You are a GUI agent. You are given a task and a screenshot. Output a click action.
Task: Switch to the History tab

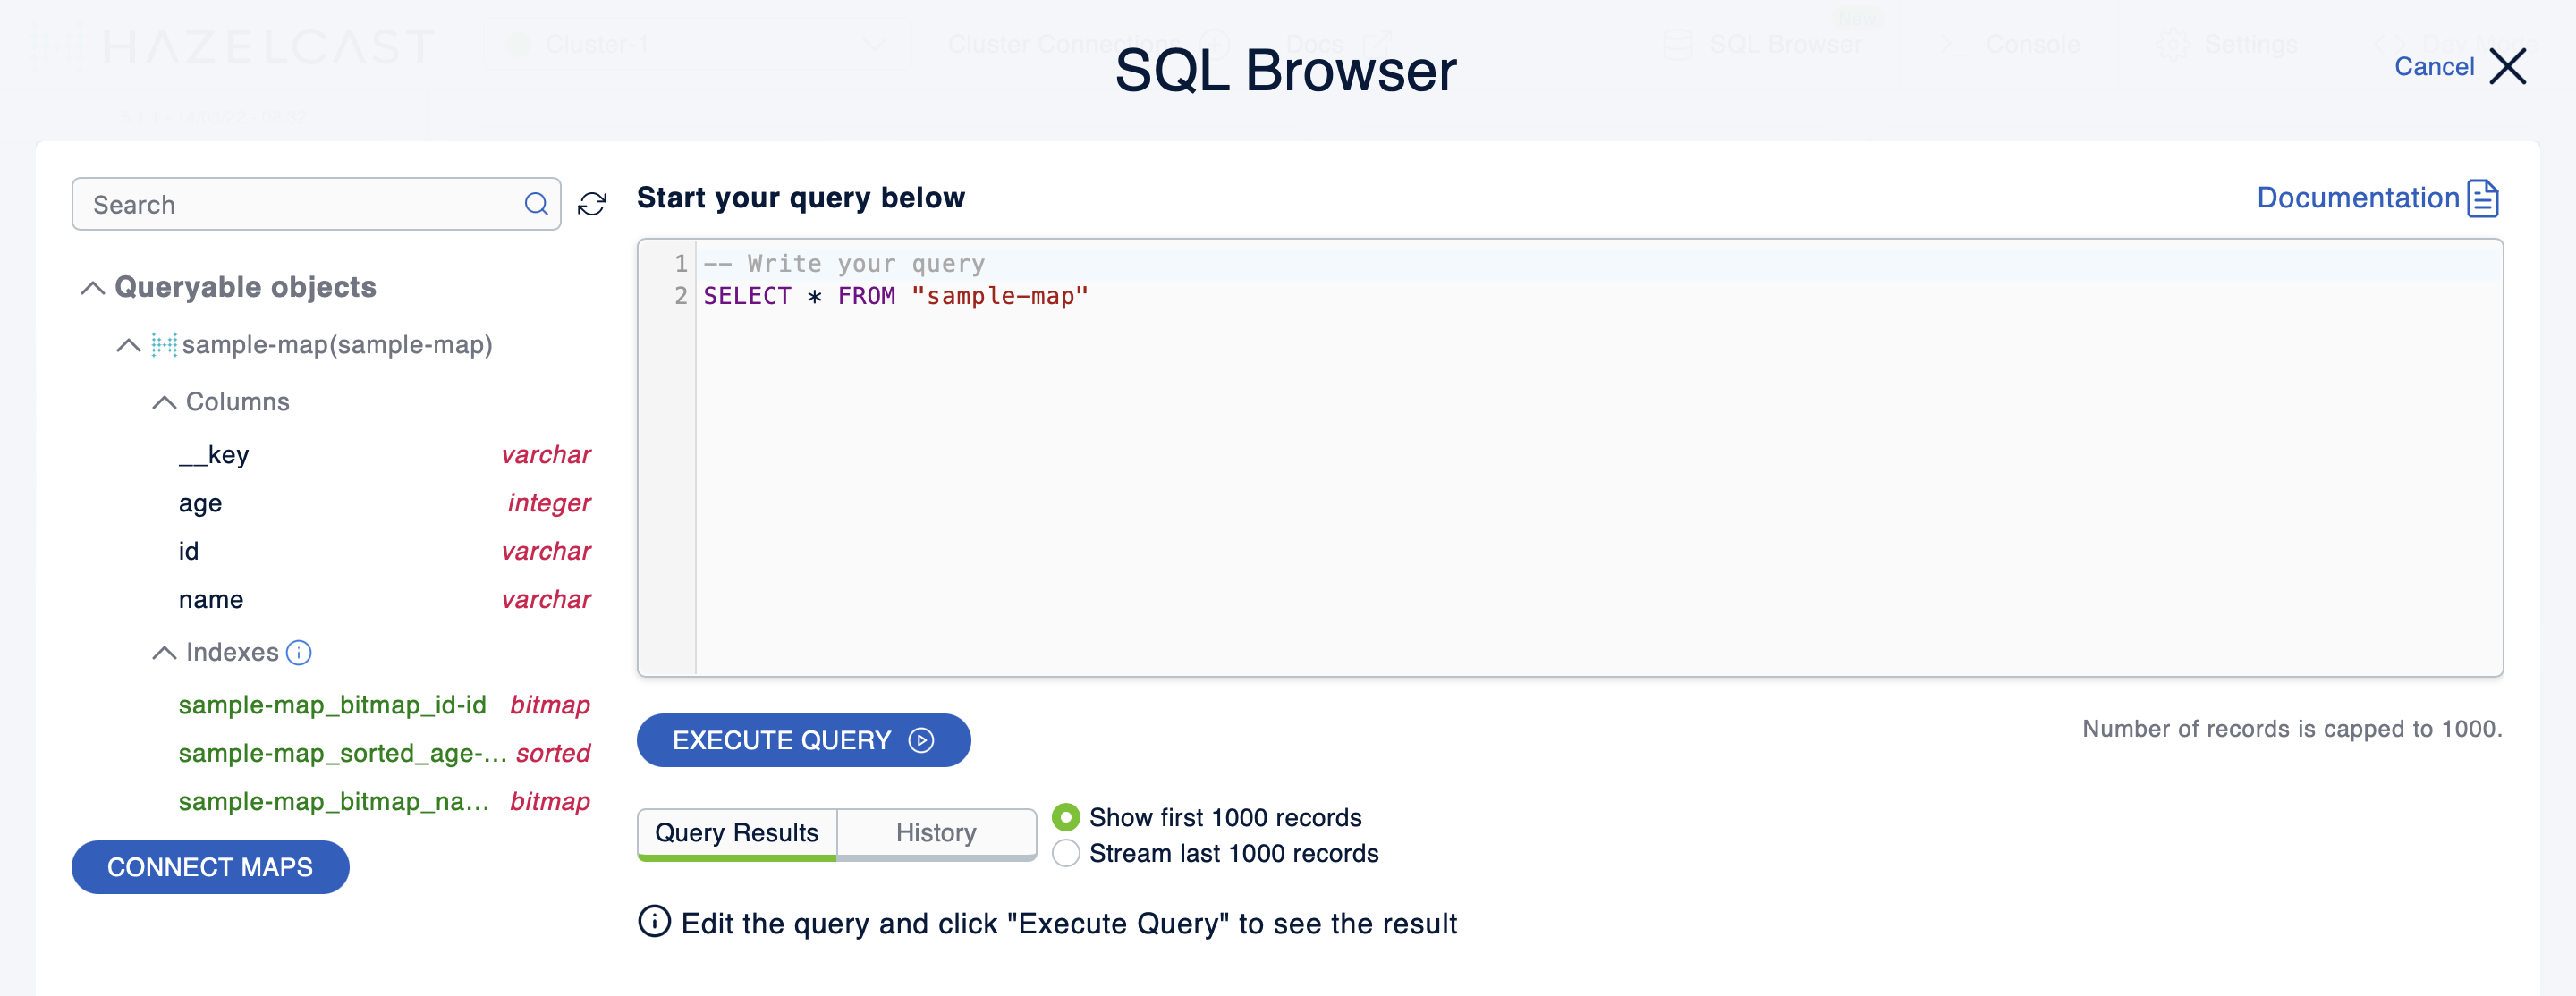coord(935,832)
